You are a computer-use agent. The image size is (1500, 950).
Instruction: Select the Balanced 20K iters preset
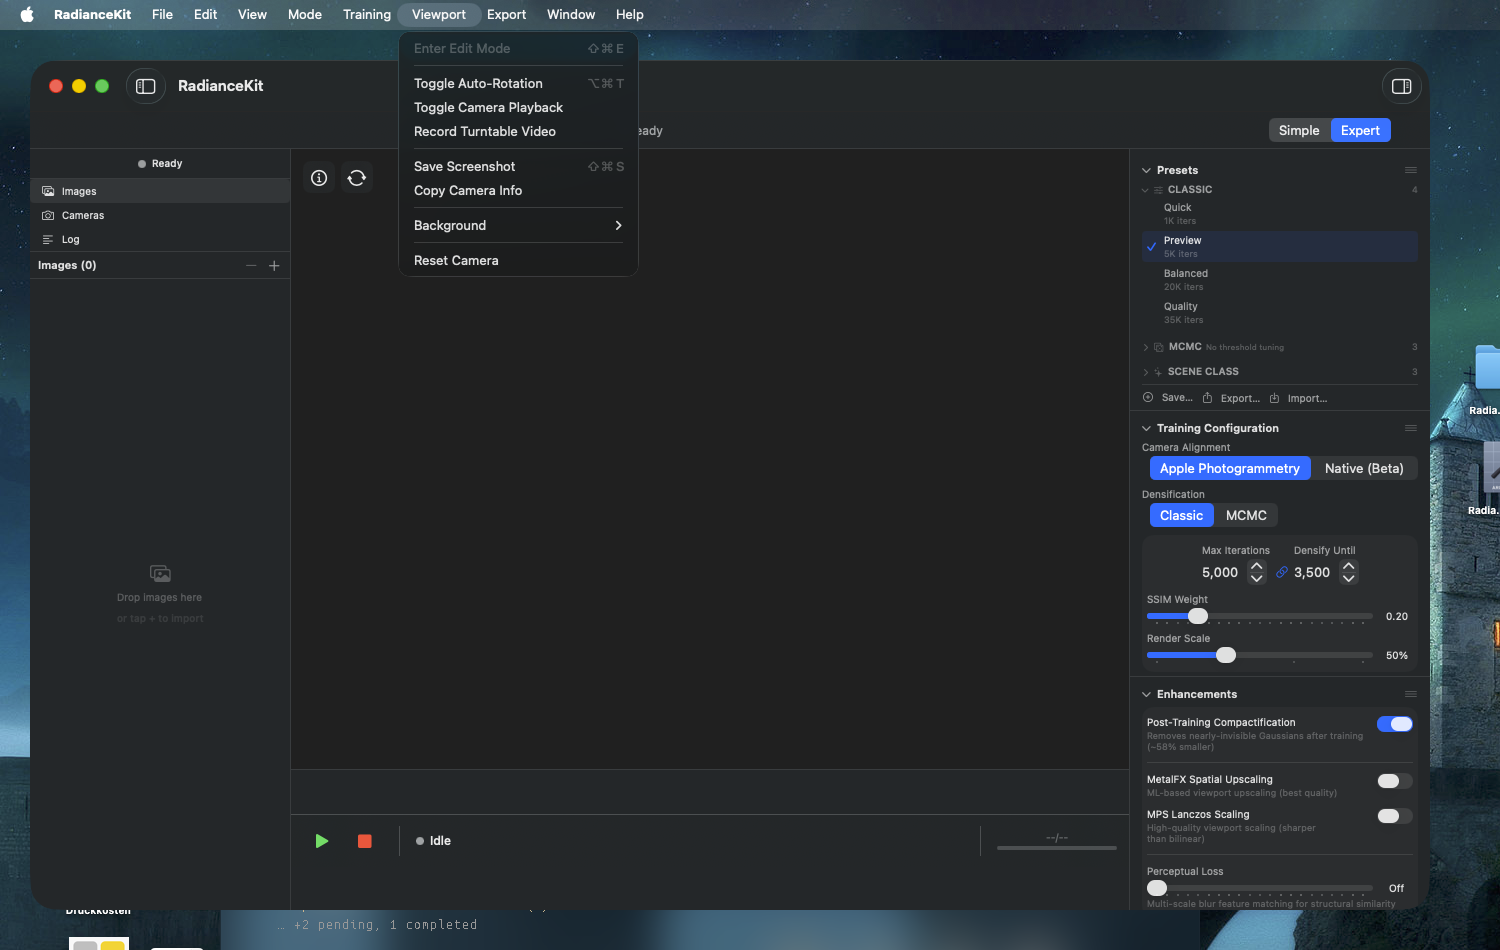(1280, 280)
